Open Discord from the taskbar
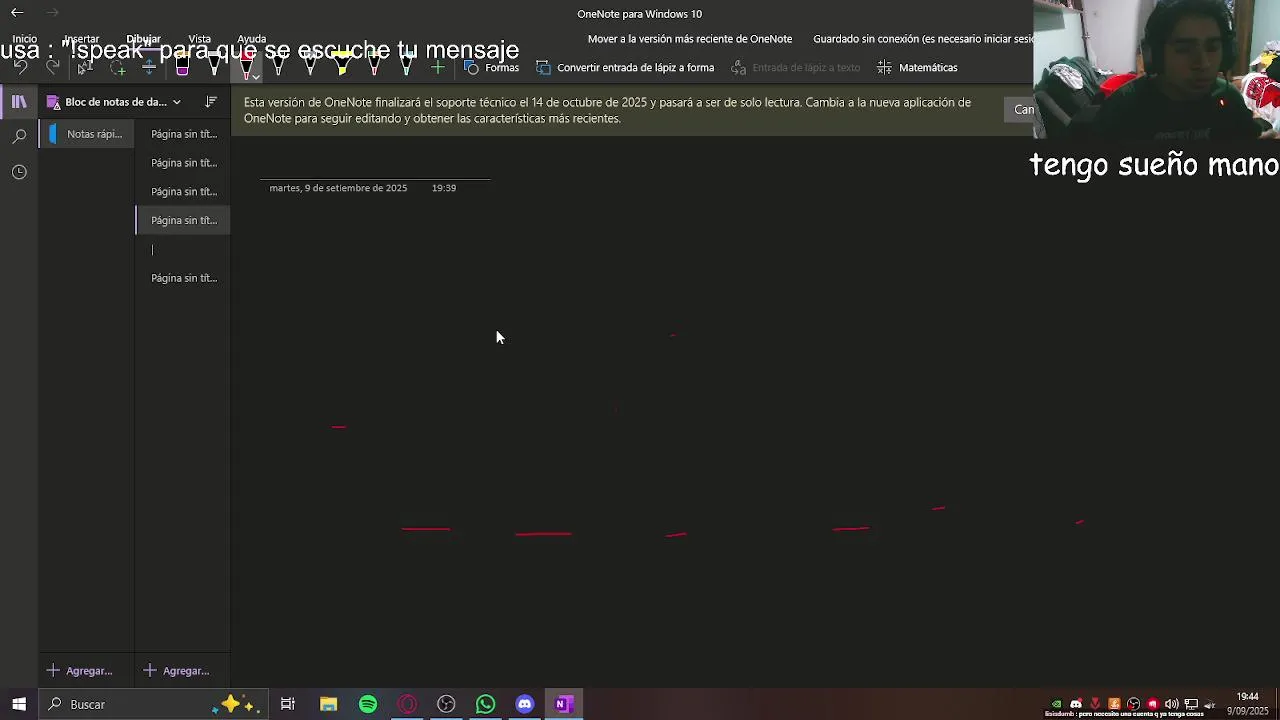This screenshot has width=1280, height=720. point(525,704)
